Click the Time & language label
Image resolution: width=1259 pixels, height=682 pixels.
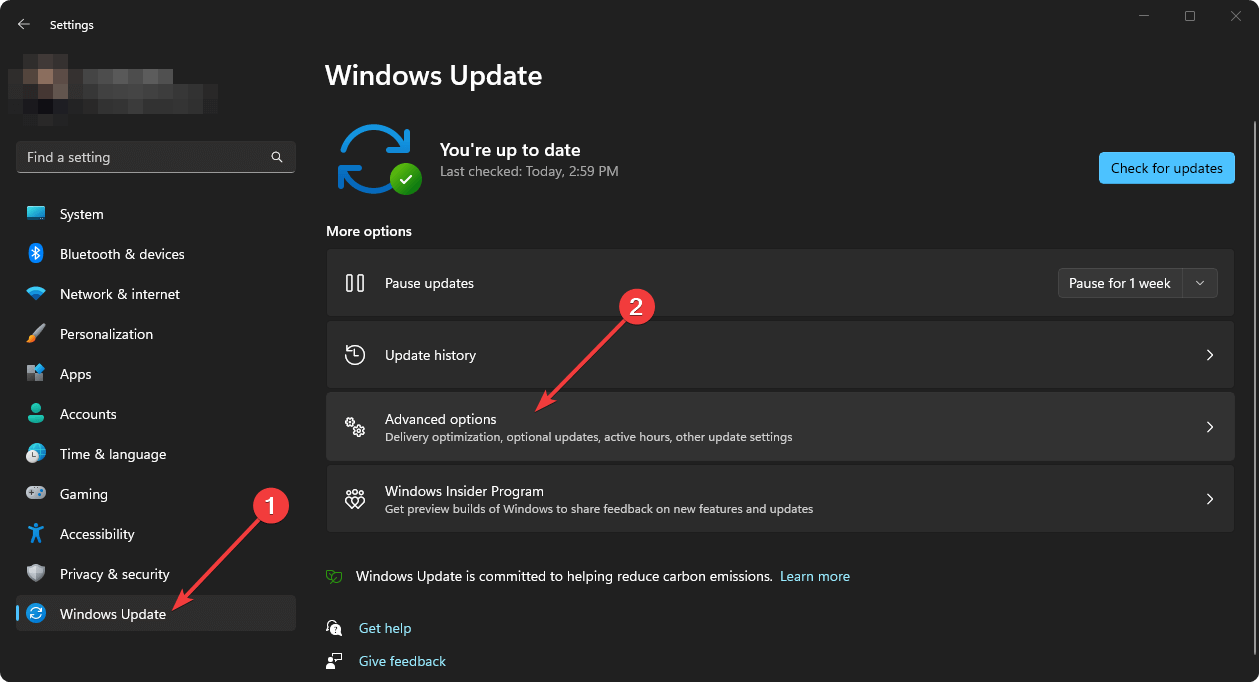pos(113,454)
